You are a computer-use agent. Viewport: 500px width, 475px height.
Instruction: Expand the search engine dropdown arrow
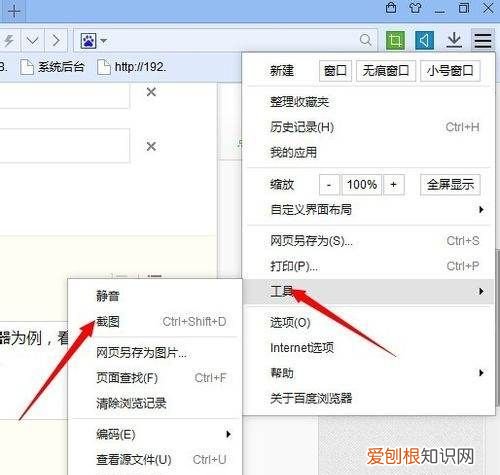pos(104,41)
